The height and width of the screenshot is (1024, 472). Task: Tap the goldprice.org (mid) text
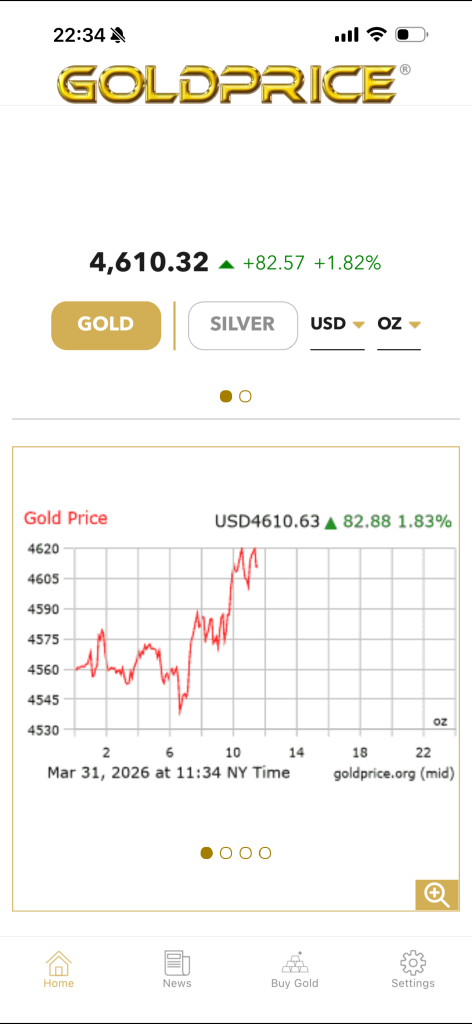(394, 774)
